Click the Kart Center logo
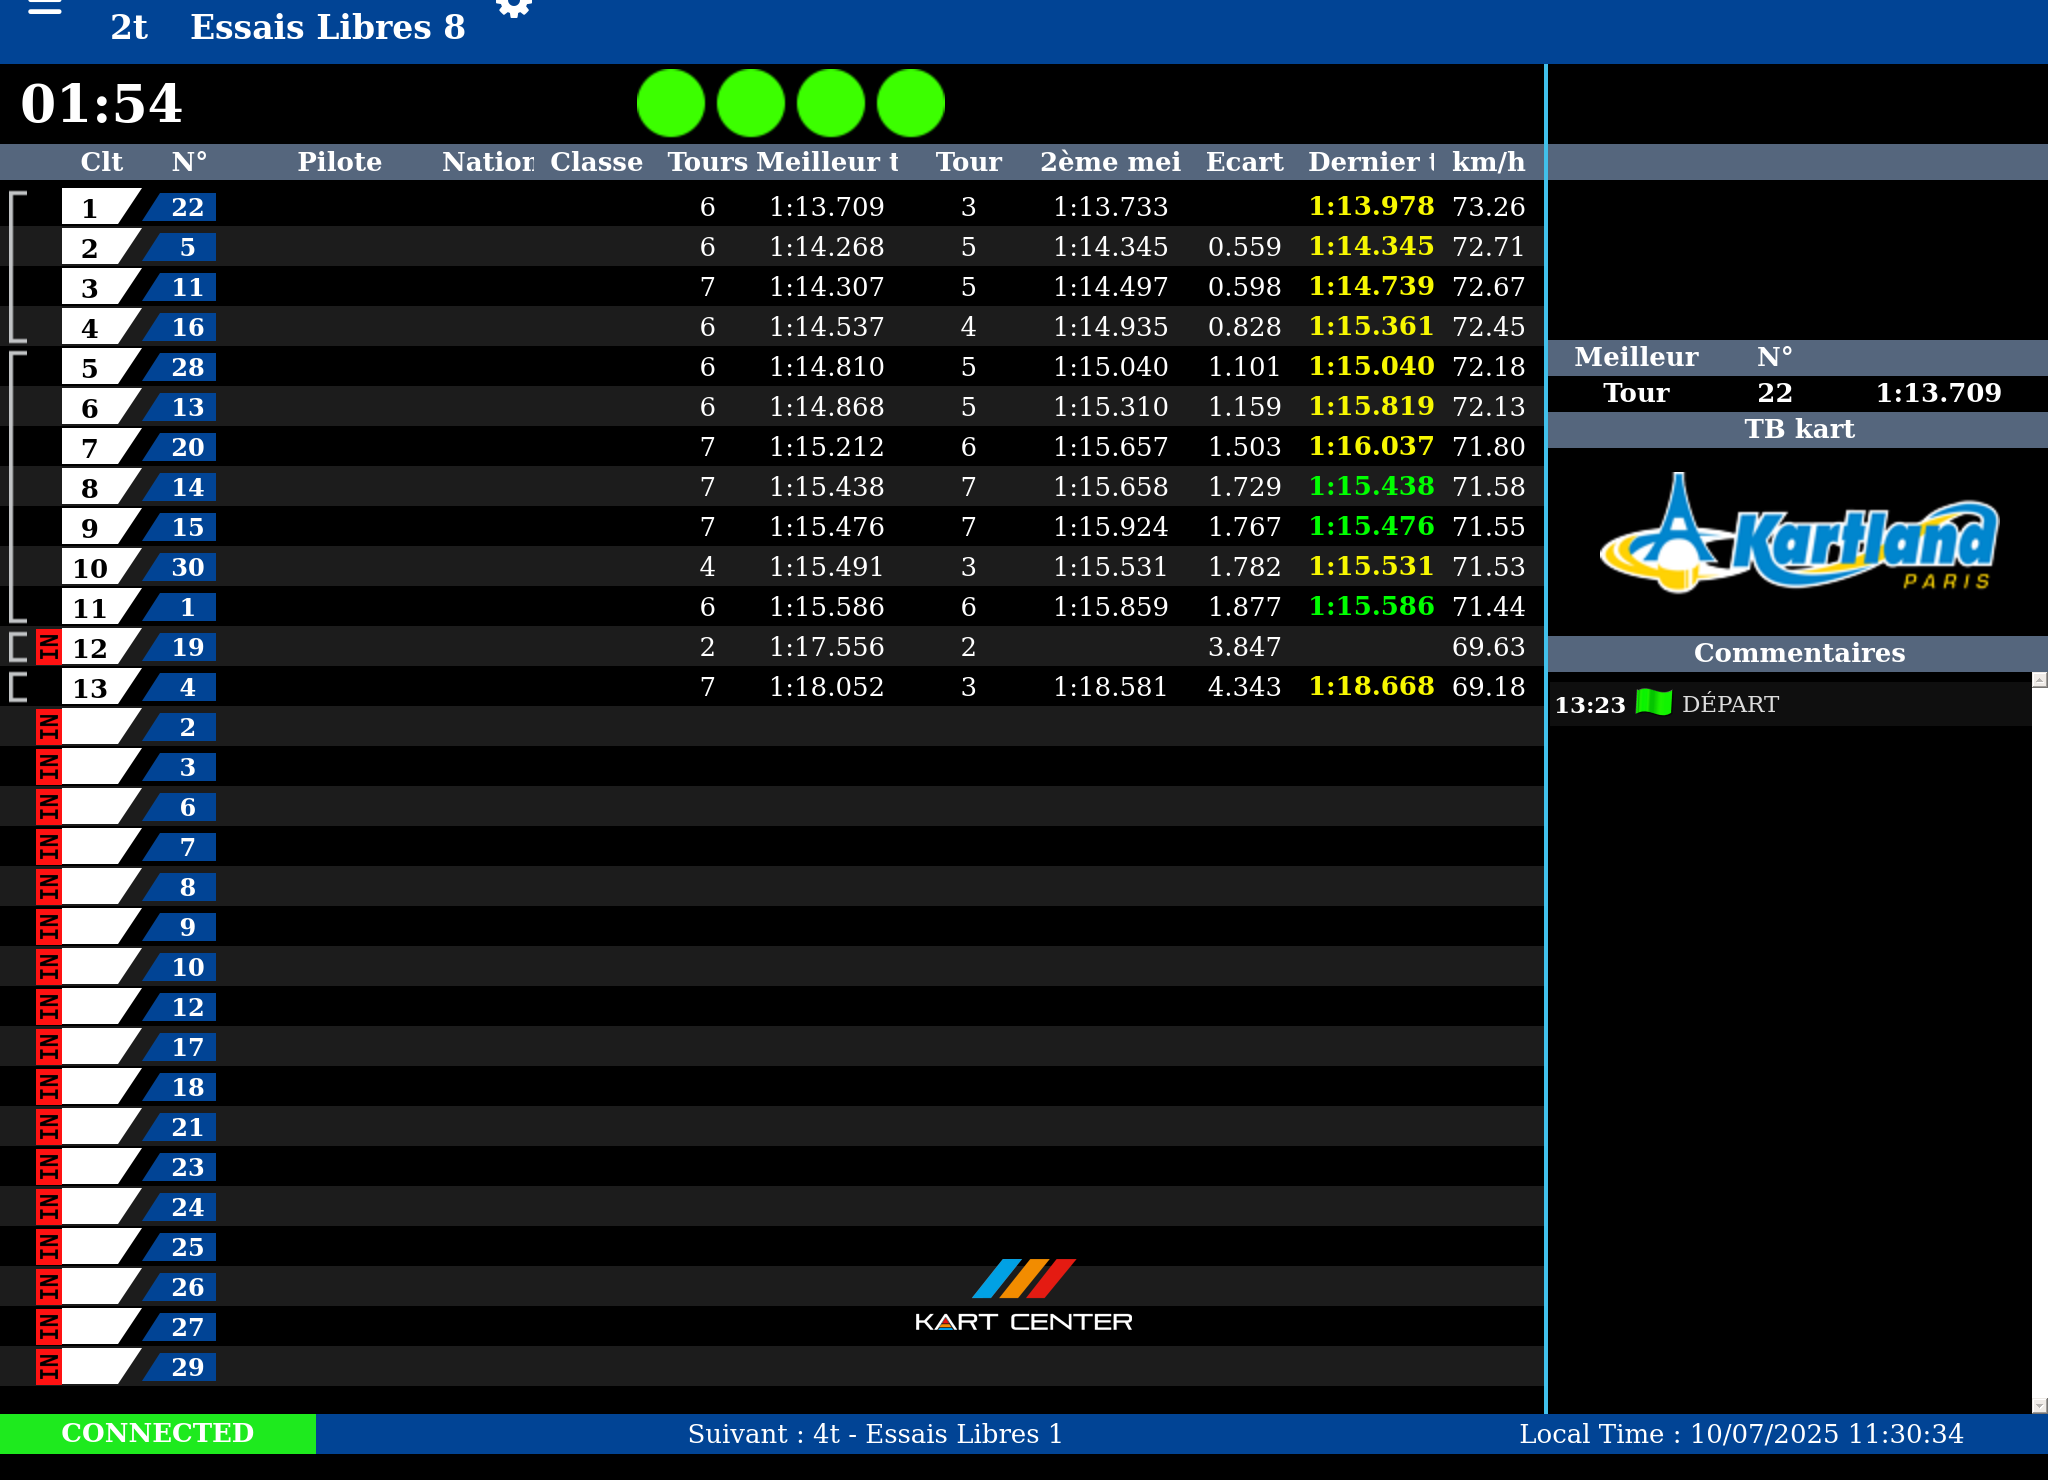2048x1480 pixels. [1023, 1296]
